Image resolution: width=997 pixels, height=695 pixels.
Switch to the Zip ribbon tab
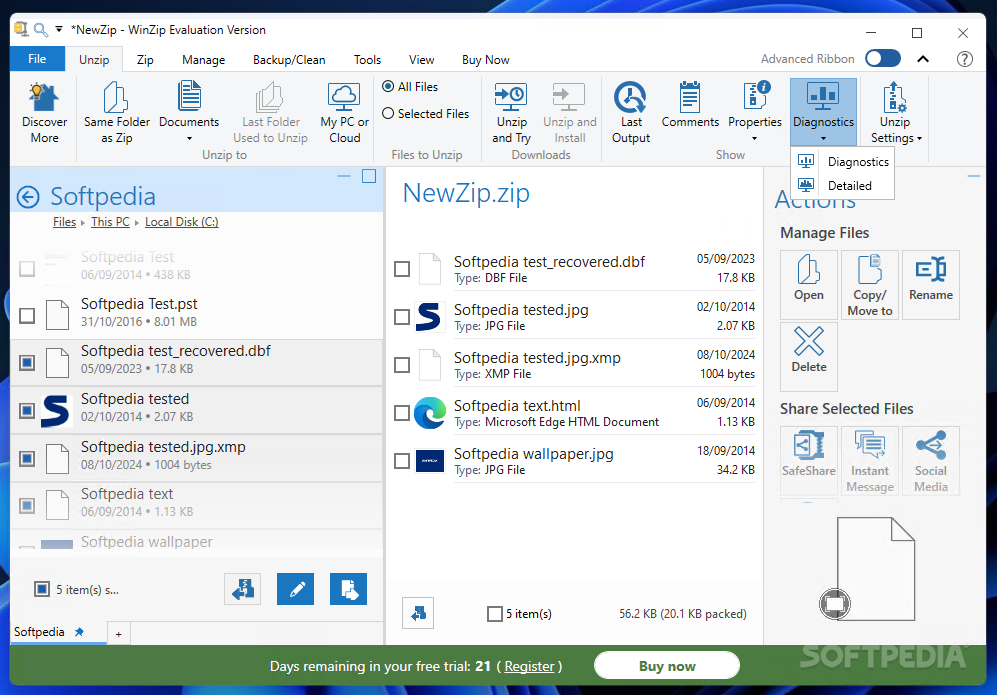[145, 59]
